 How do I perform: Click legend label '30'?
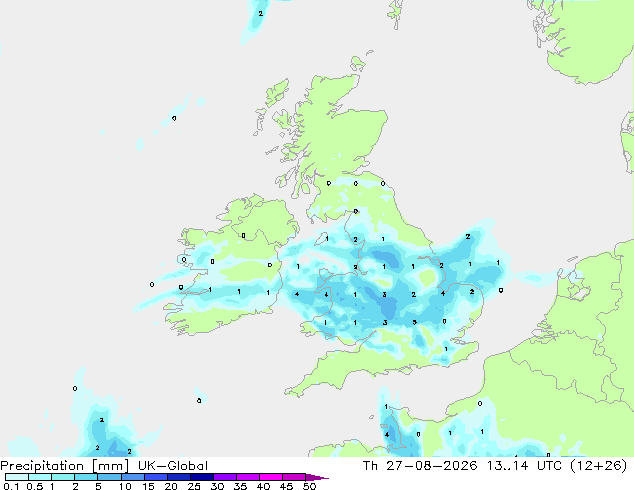point(217,486)
